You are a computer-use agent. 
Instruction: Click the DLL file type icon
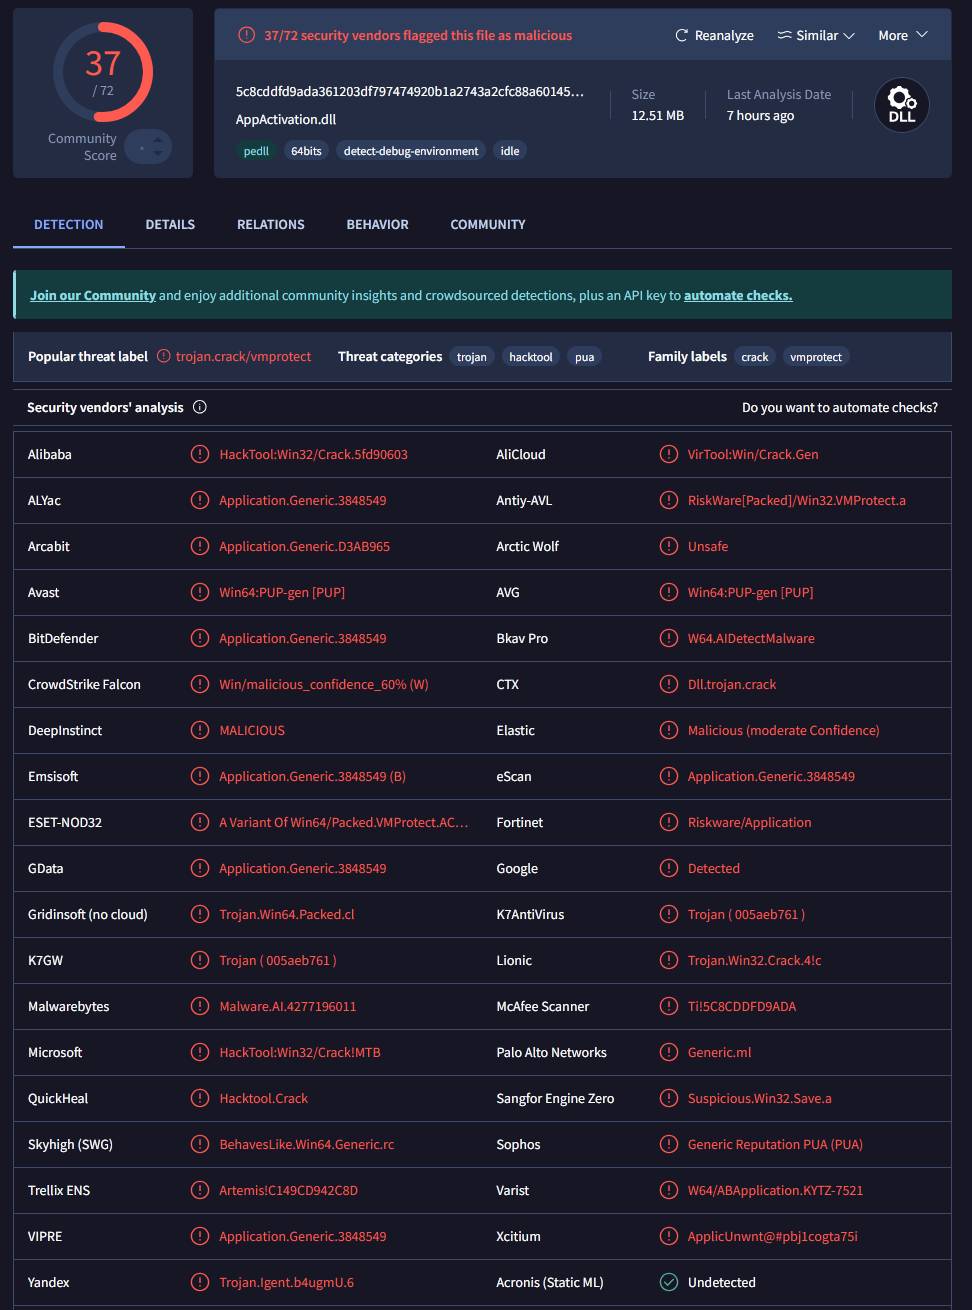901,105
